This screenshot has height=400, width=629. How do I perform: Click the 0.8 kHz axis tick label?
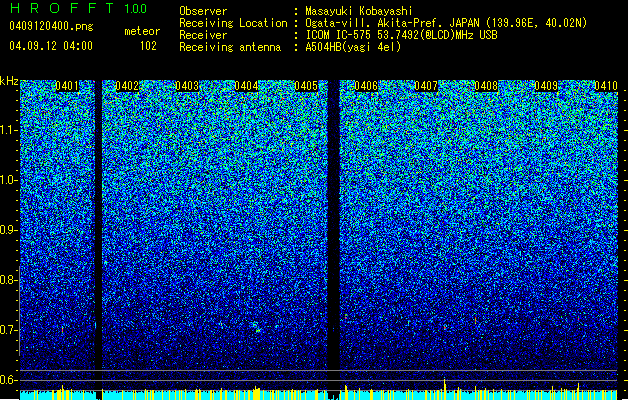[x=8, y=280]
